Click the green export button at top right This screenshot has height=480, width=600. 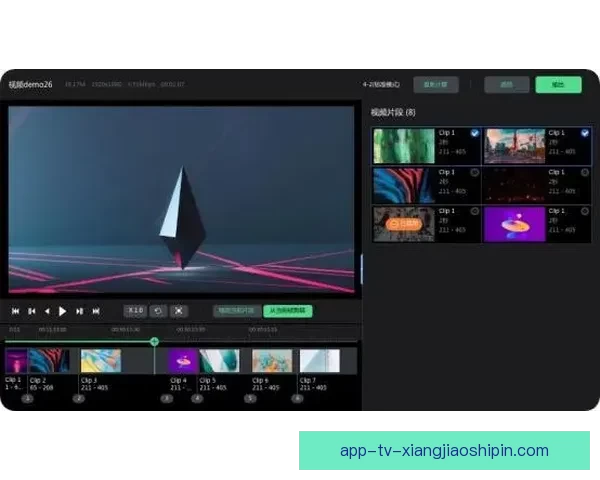pos(557,85)
